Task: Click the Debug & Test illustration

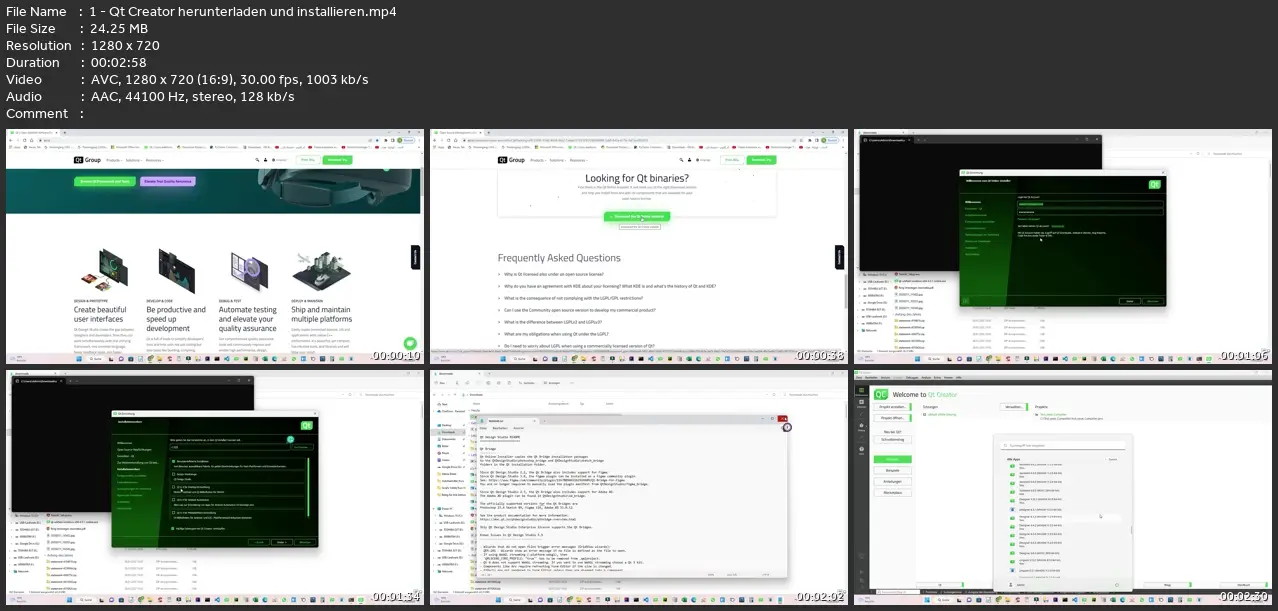Action: click(x=247, y=270)
